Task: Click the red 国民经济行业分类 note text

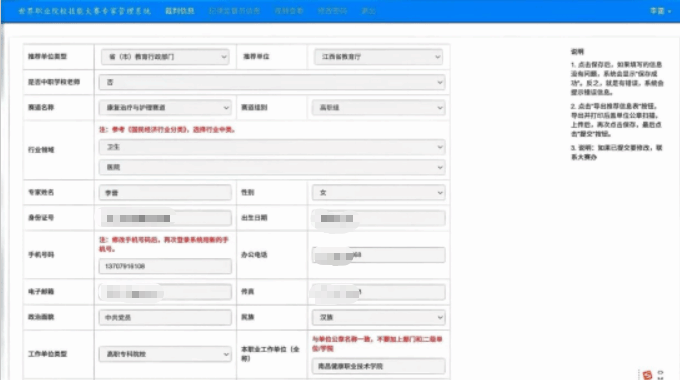Action: click(x=167, y=130)
